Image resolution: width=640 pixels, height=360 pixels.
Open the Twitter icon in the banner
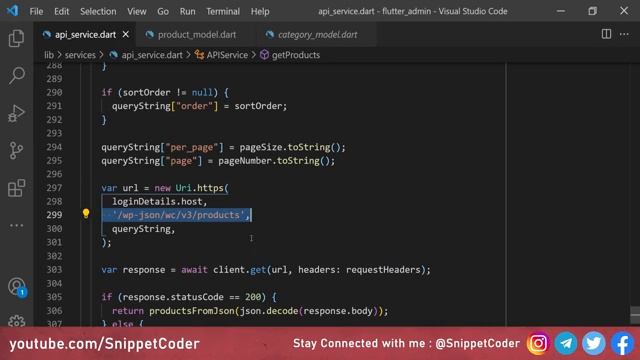pos(593,344)
